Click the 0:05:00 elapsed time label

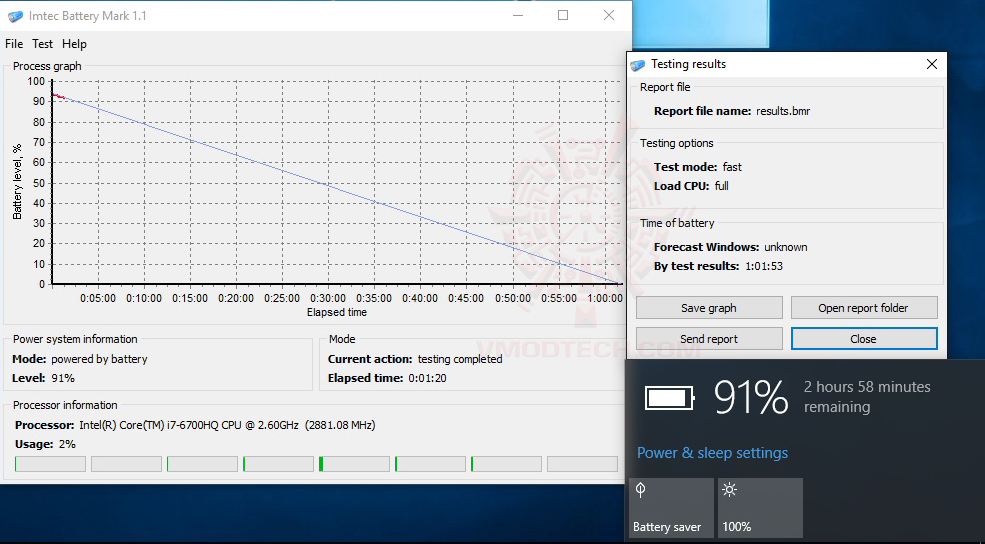click(x=98, y=298)
